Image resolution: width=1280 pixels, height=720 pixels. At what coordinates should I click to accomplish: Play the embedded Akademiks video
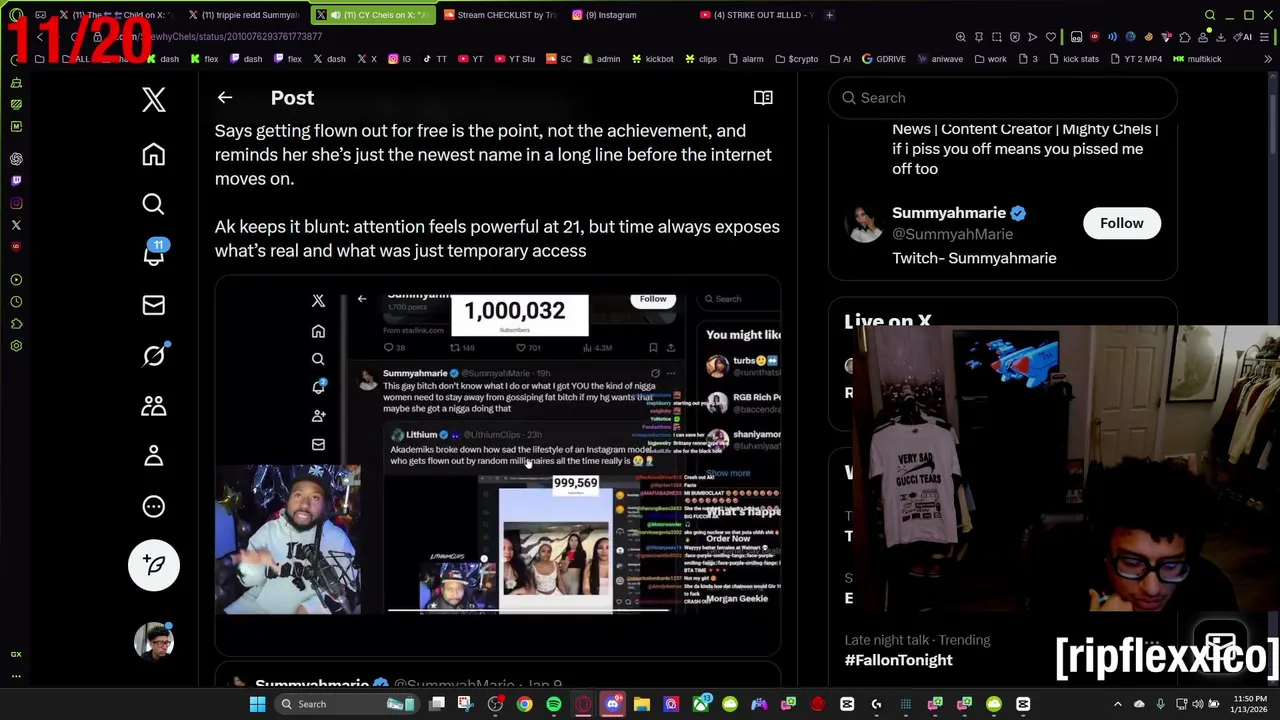497,453
